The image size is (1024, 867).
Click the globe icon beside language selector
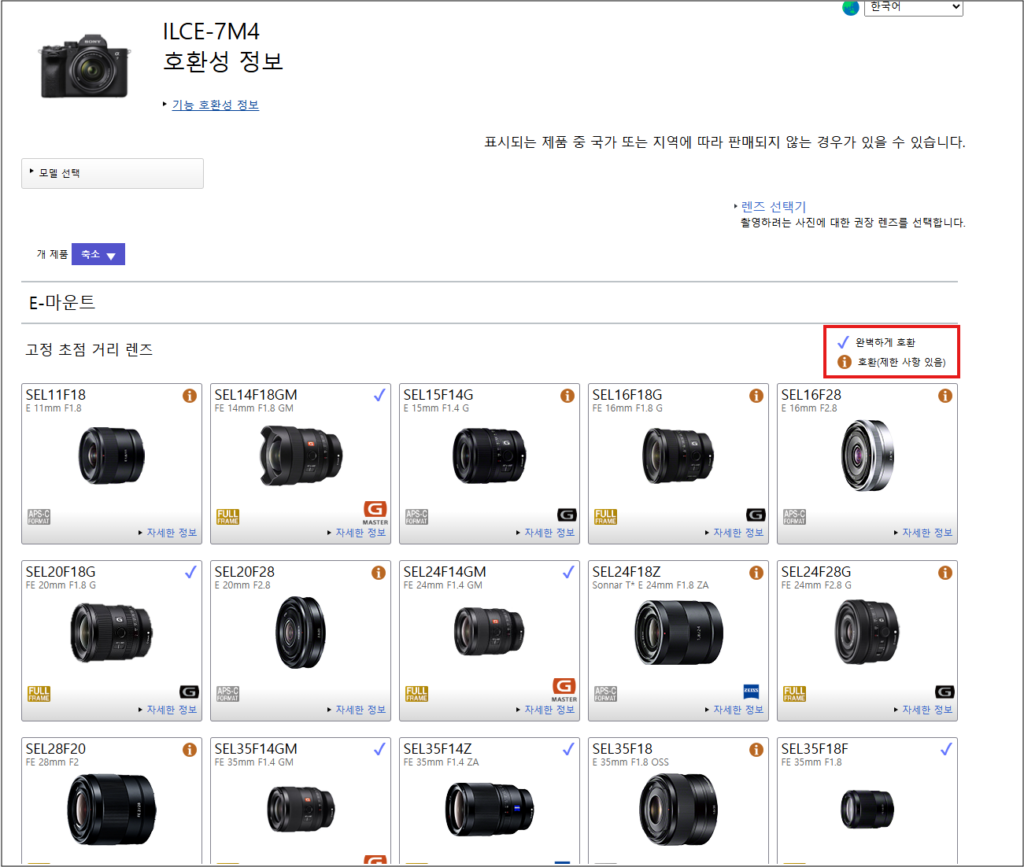[x=850, y=7]
